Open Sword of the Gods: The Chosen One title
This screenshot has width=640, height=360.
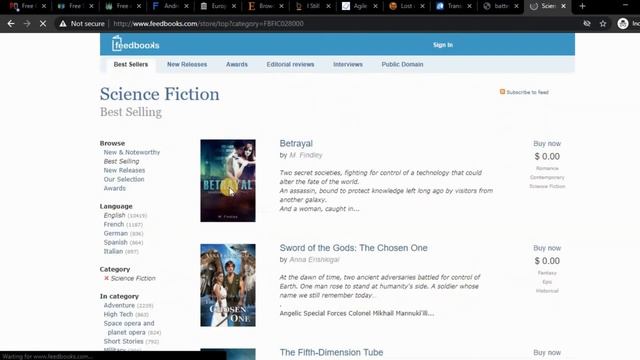(353, 248)
